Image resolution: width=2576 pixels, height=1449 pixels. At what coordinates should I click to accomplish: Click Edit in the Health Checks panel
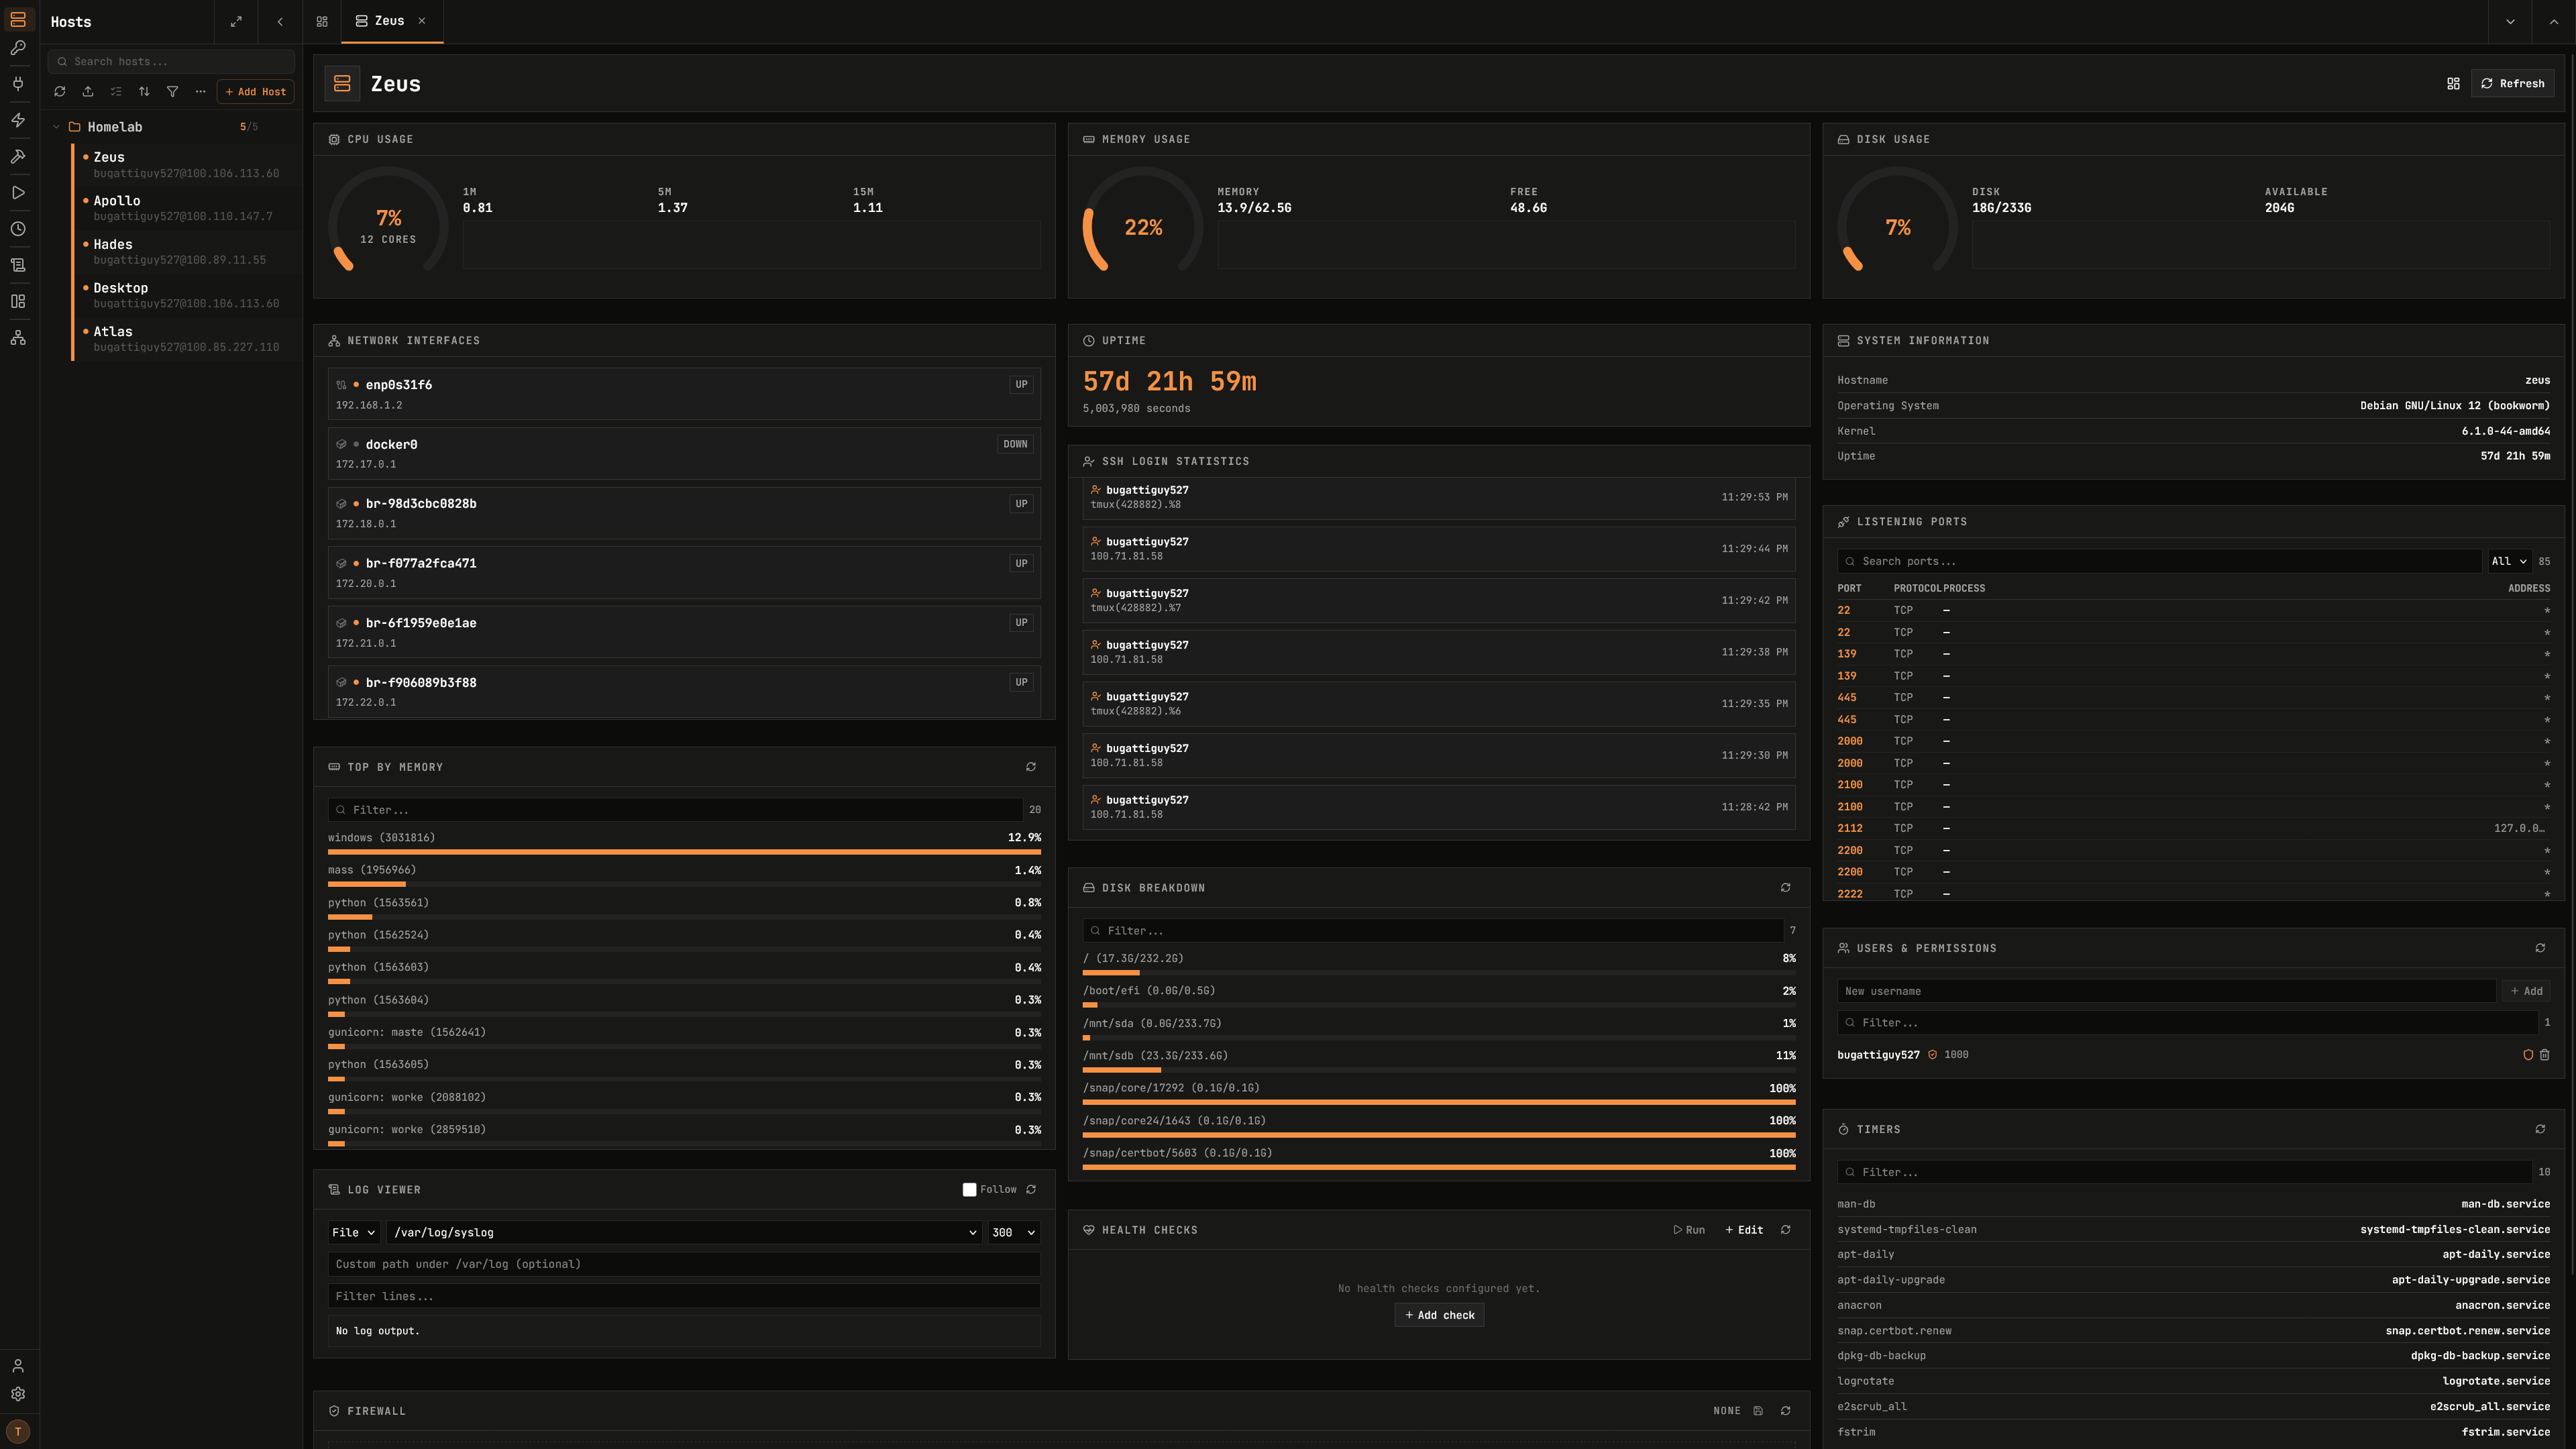click(x=1744, y=1230)
